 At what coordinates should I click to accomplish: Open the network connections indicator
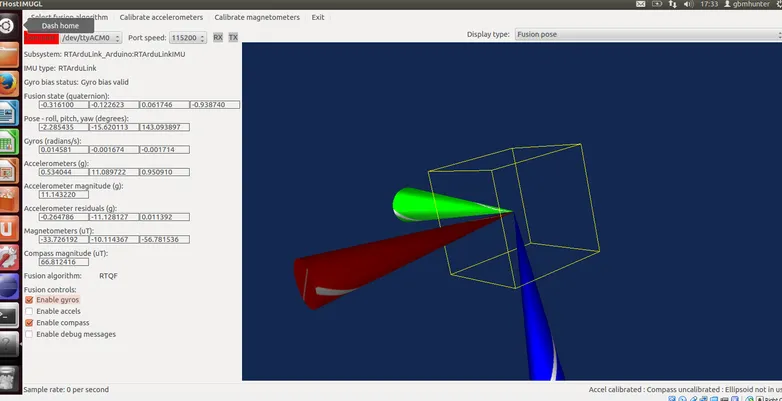[x=674, y=5]
